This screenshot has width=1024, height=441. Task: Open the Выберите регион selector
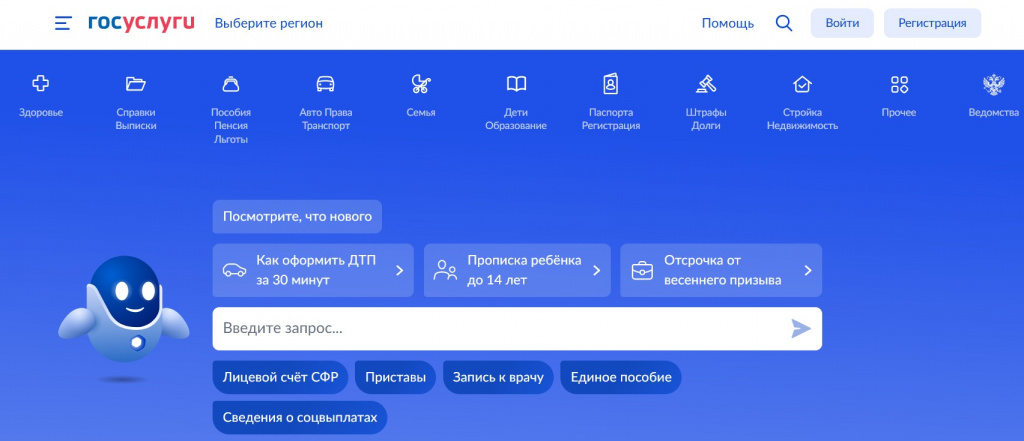(x=269, y=23)
